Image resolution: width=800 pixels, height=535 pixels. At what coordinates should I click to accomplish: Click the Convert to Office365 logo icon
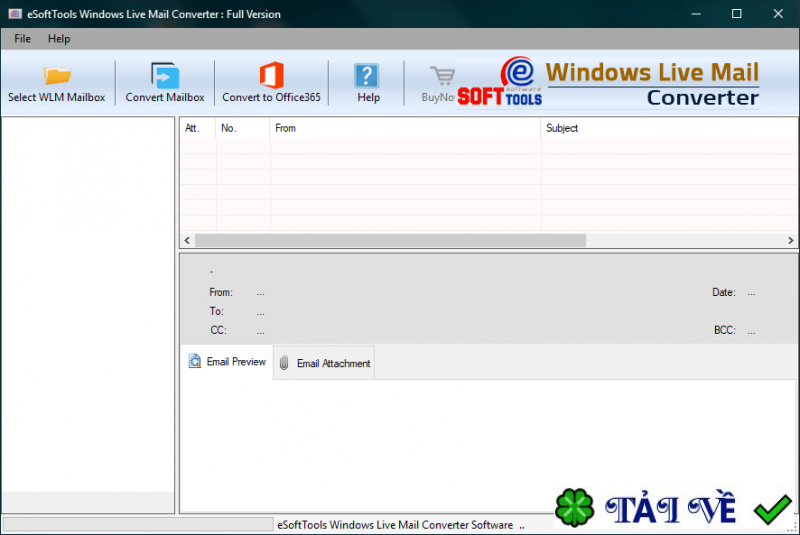pyautogui.click(x=271, y=75)
